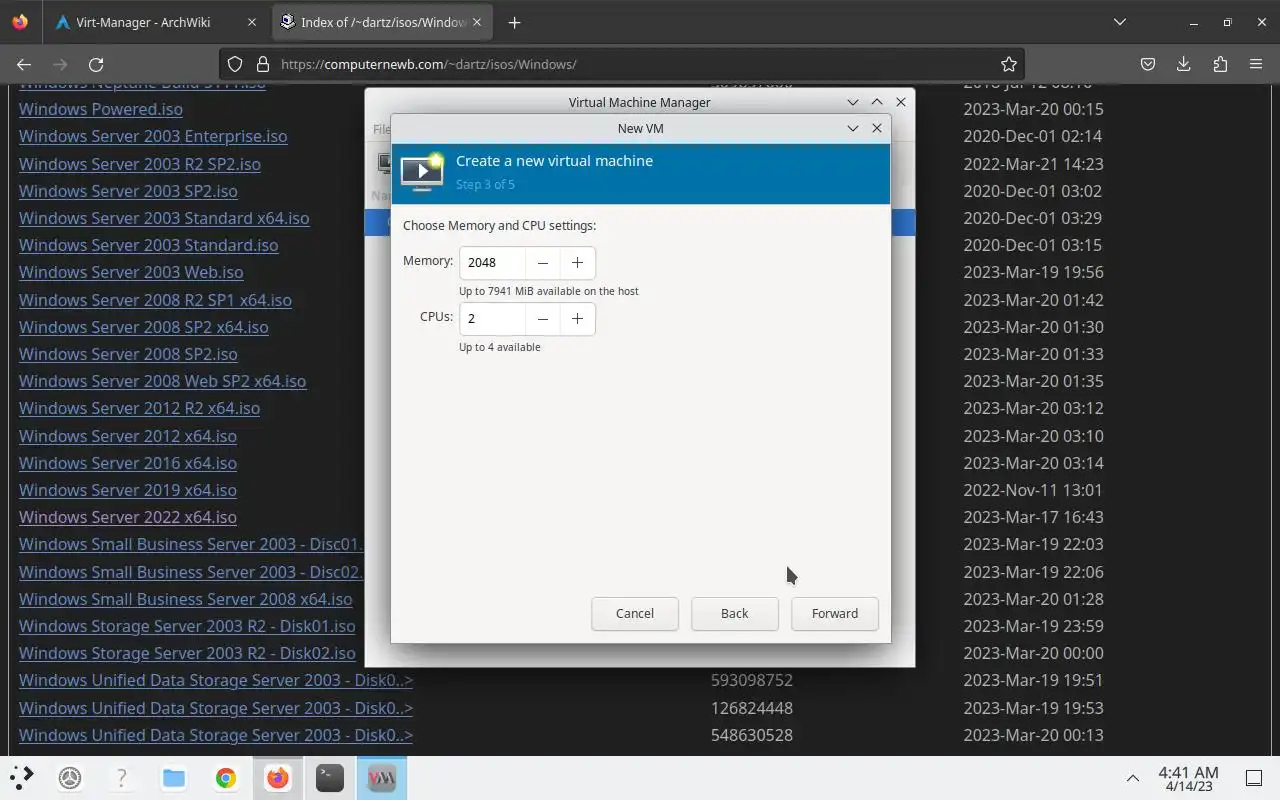The width and height of the screenshot is (1280, 800).
Task: Close the Virtual Machine Manager window
Action: click(901, 102)
